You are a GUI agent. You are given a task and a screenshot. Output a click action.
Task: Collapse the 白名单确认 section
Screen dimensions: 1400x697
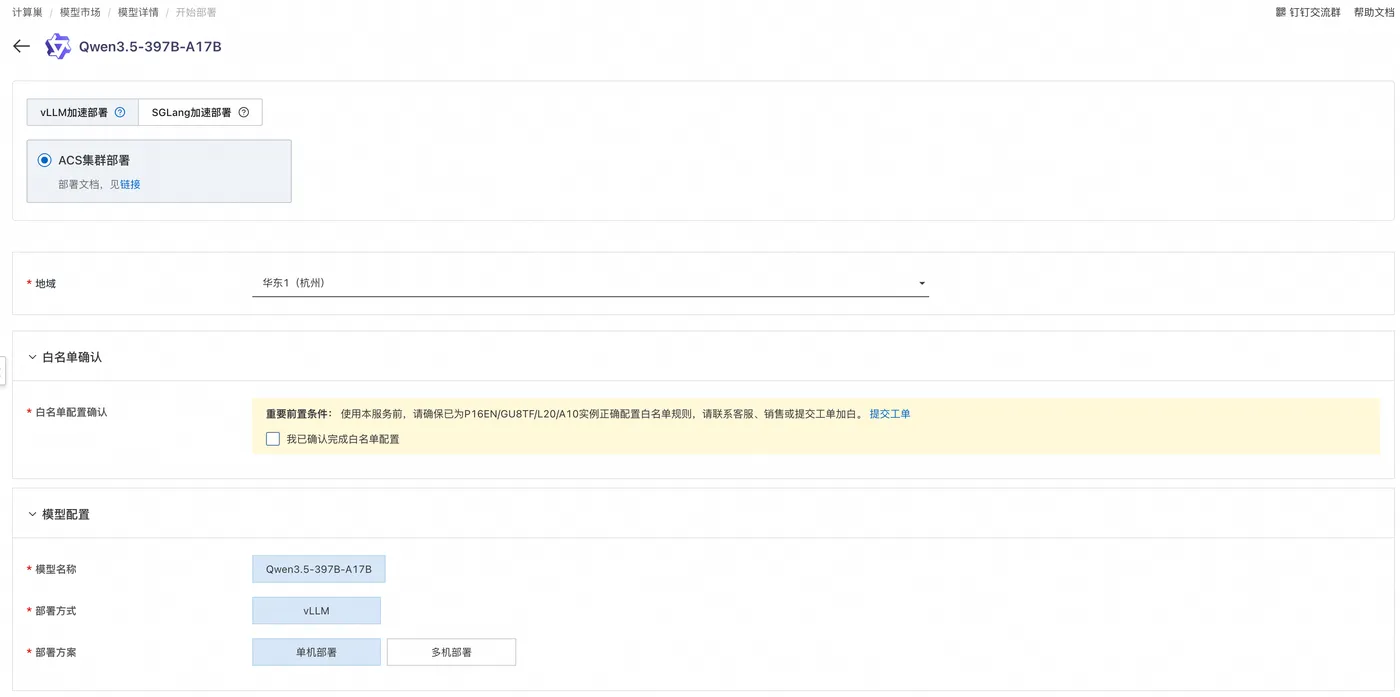coord(32,357)
